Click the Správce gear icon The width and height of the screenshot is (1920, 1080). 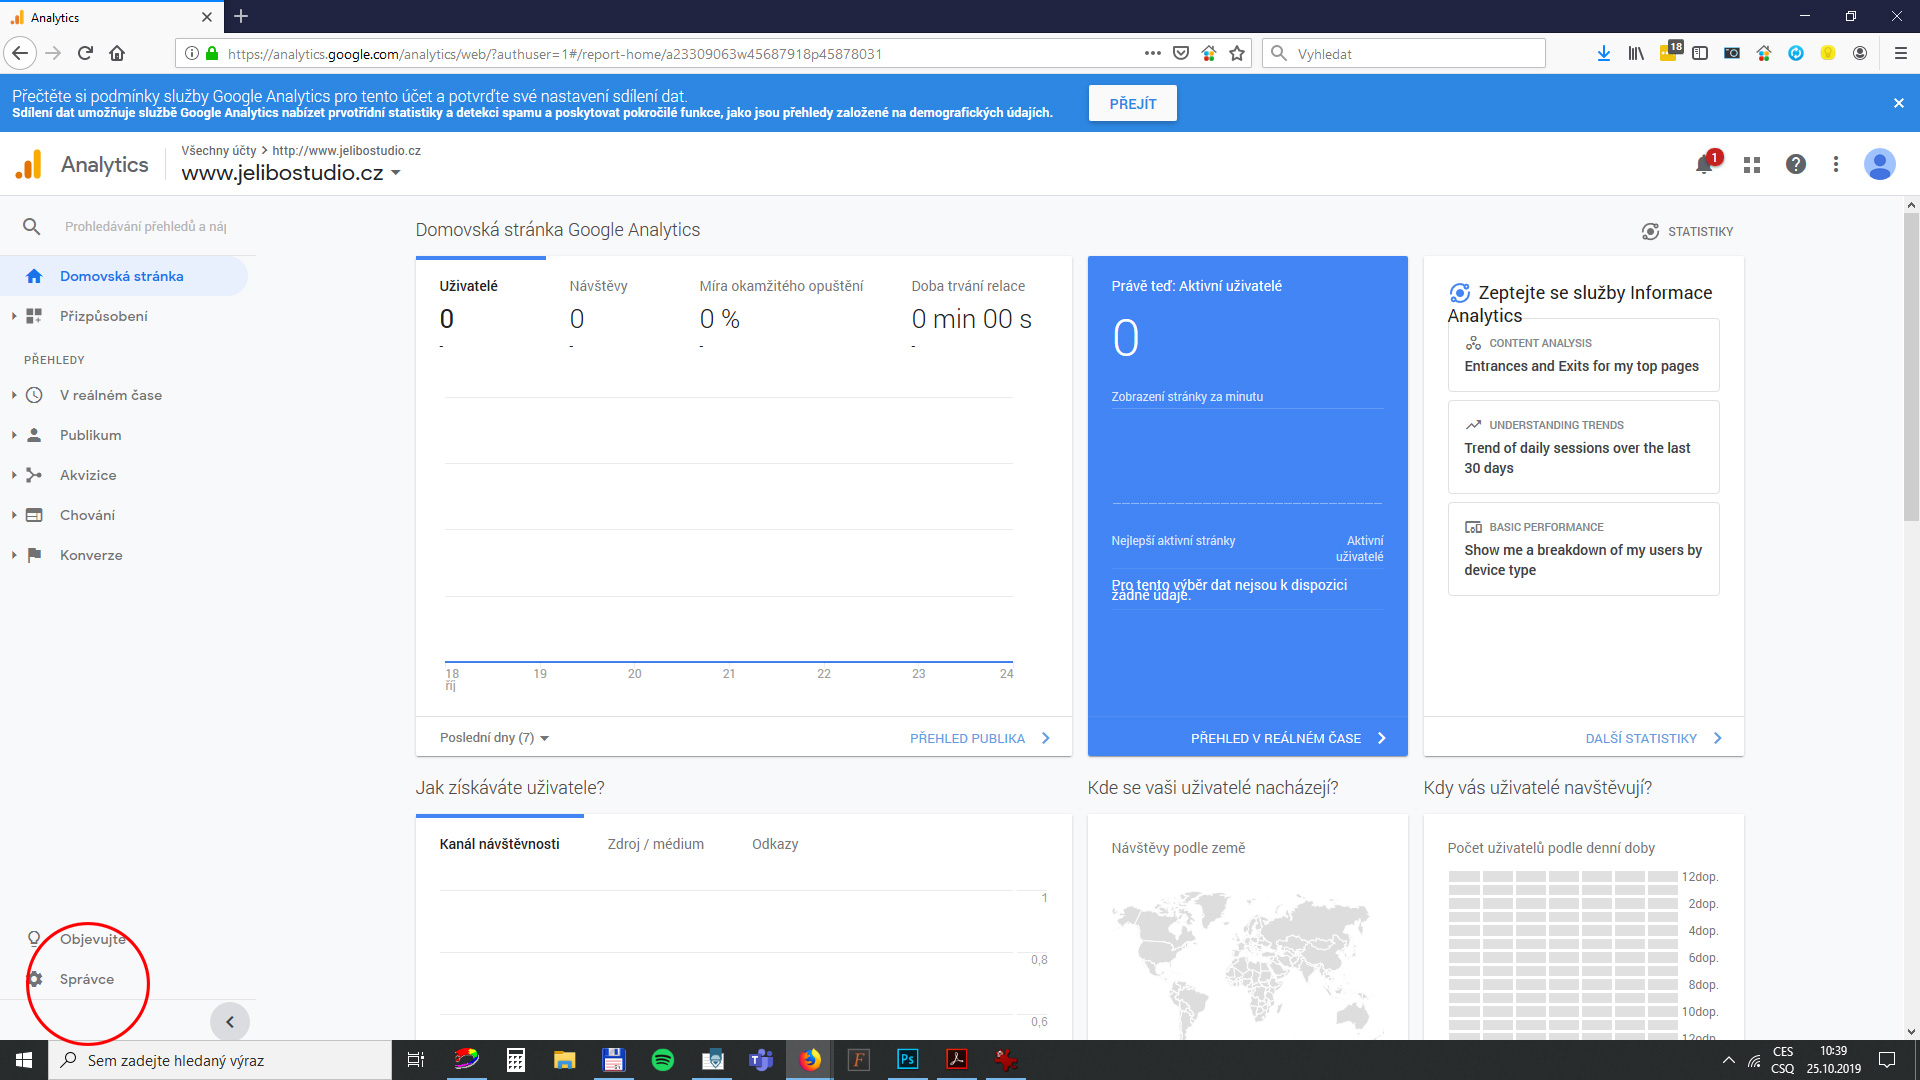(x=35, y=979)
